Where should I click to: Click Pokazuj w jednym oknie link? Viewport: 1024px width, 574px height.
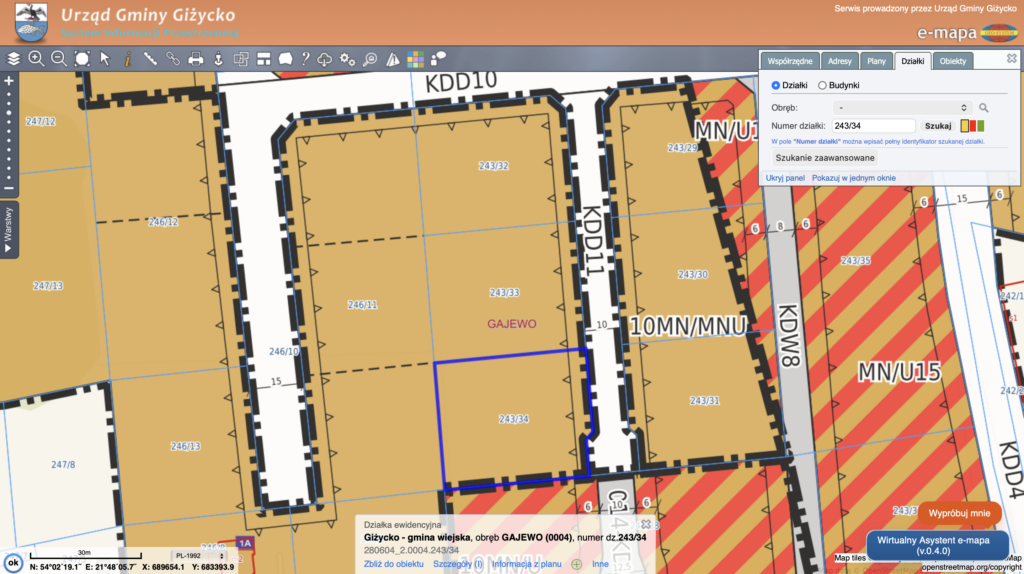pos(854,178)
